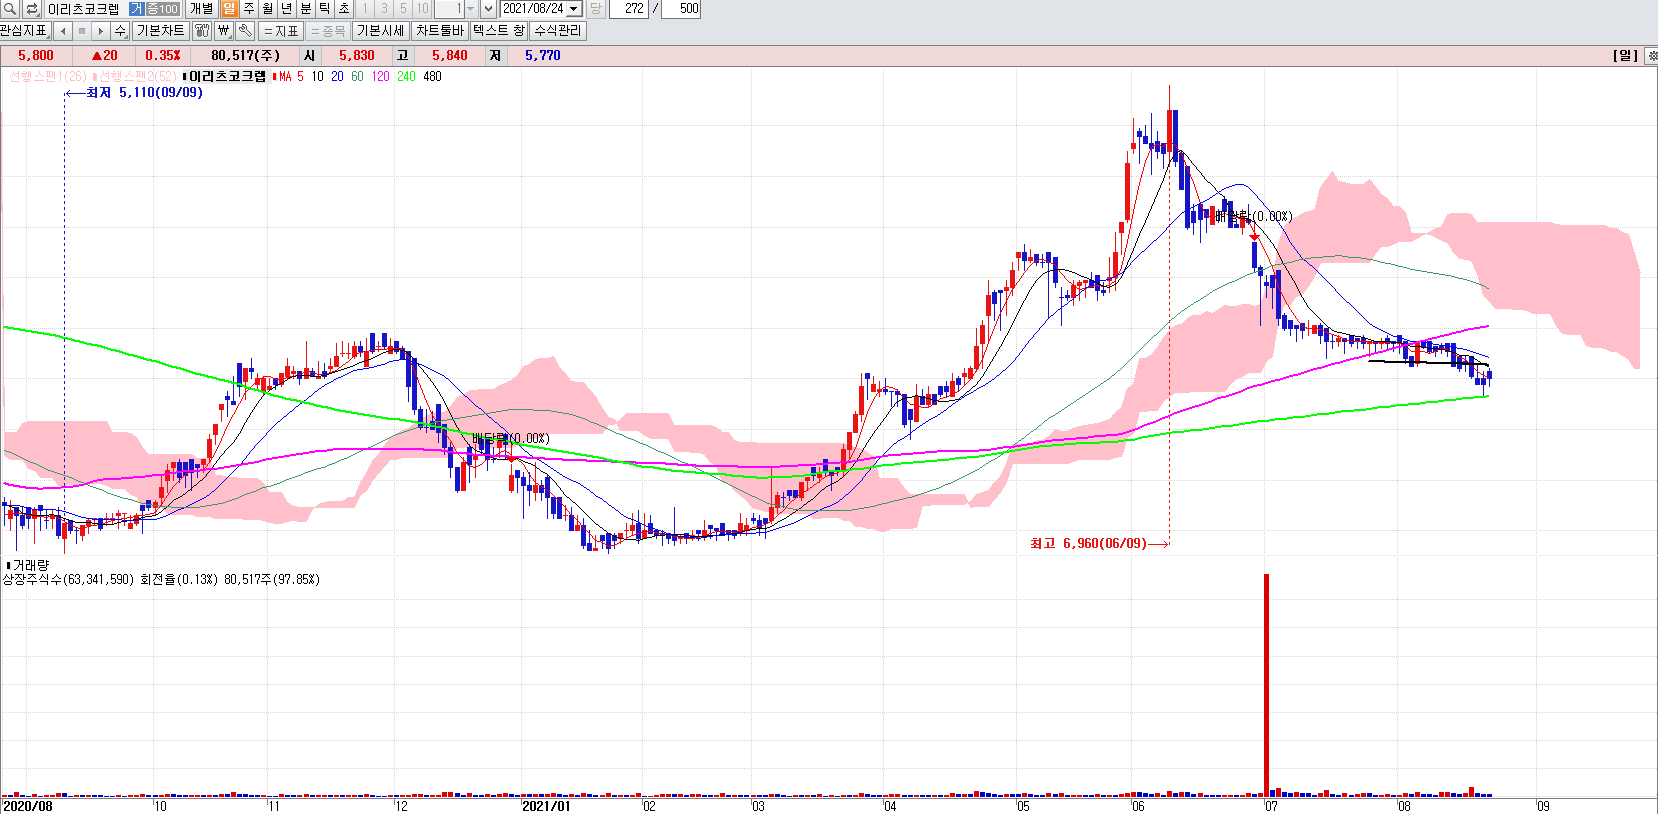This screenshot has height=814, width=1658.
Task: Select the 초 second period button
Action: tap(343, 8)
